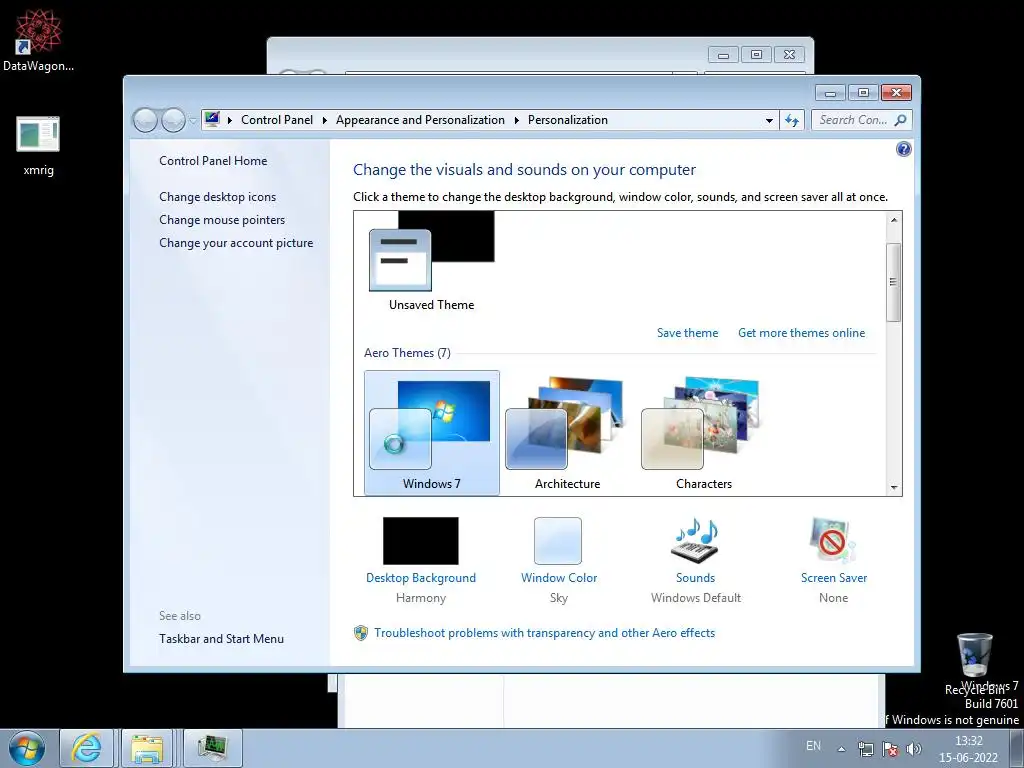
Task: Click Get more themes online link
Action: pyautogui.click(x=801, y=332)
